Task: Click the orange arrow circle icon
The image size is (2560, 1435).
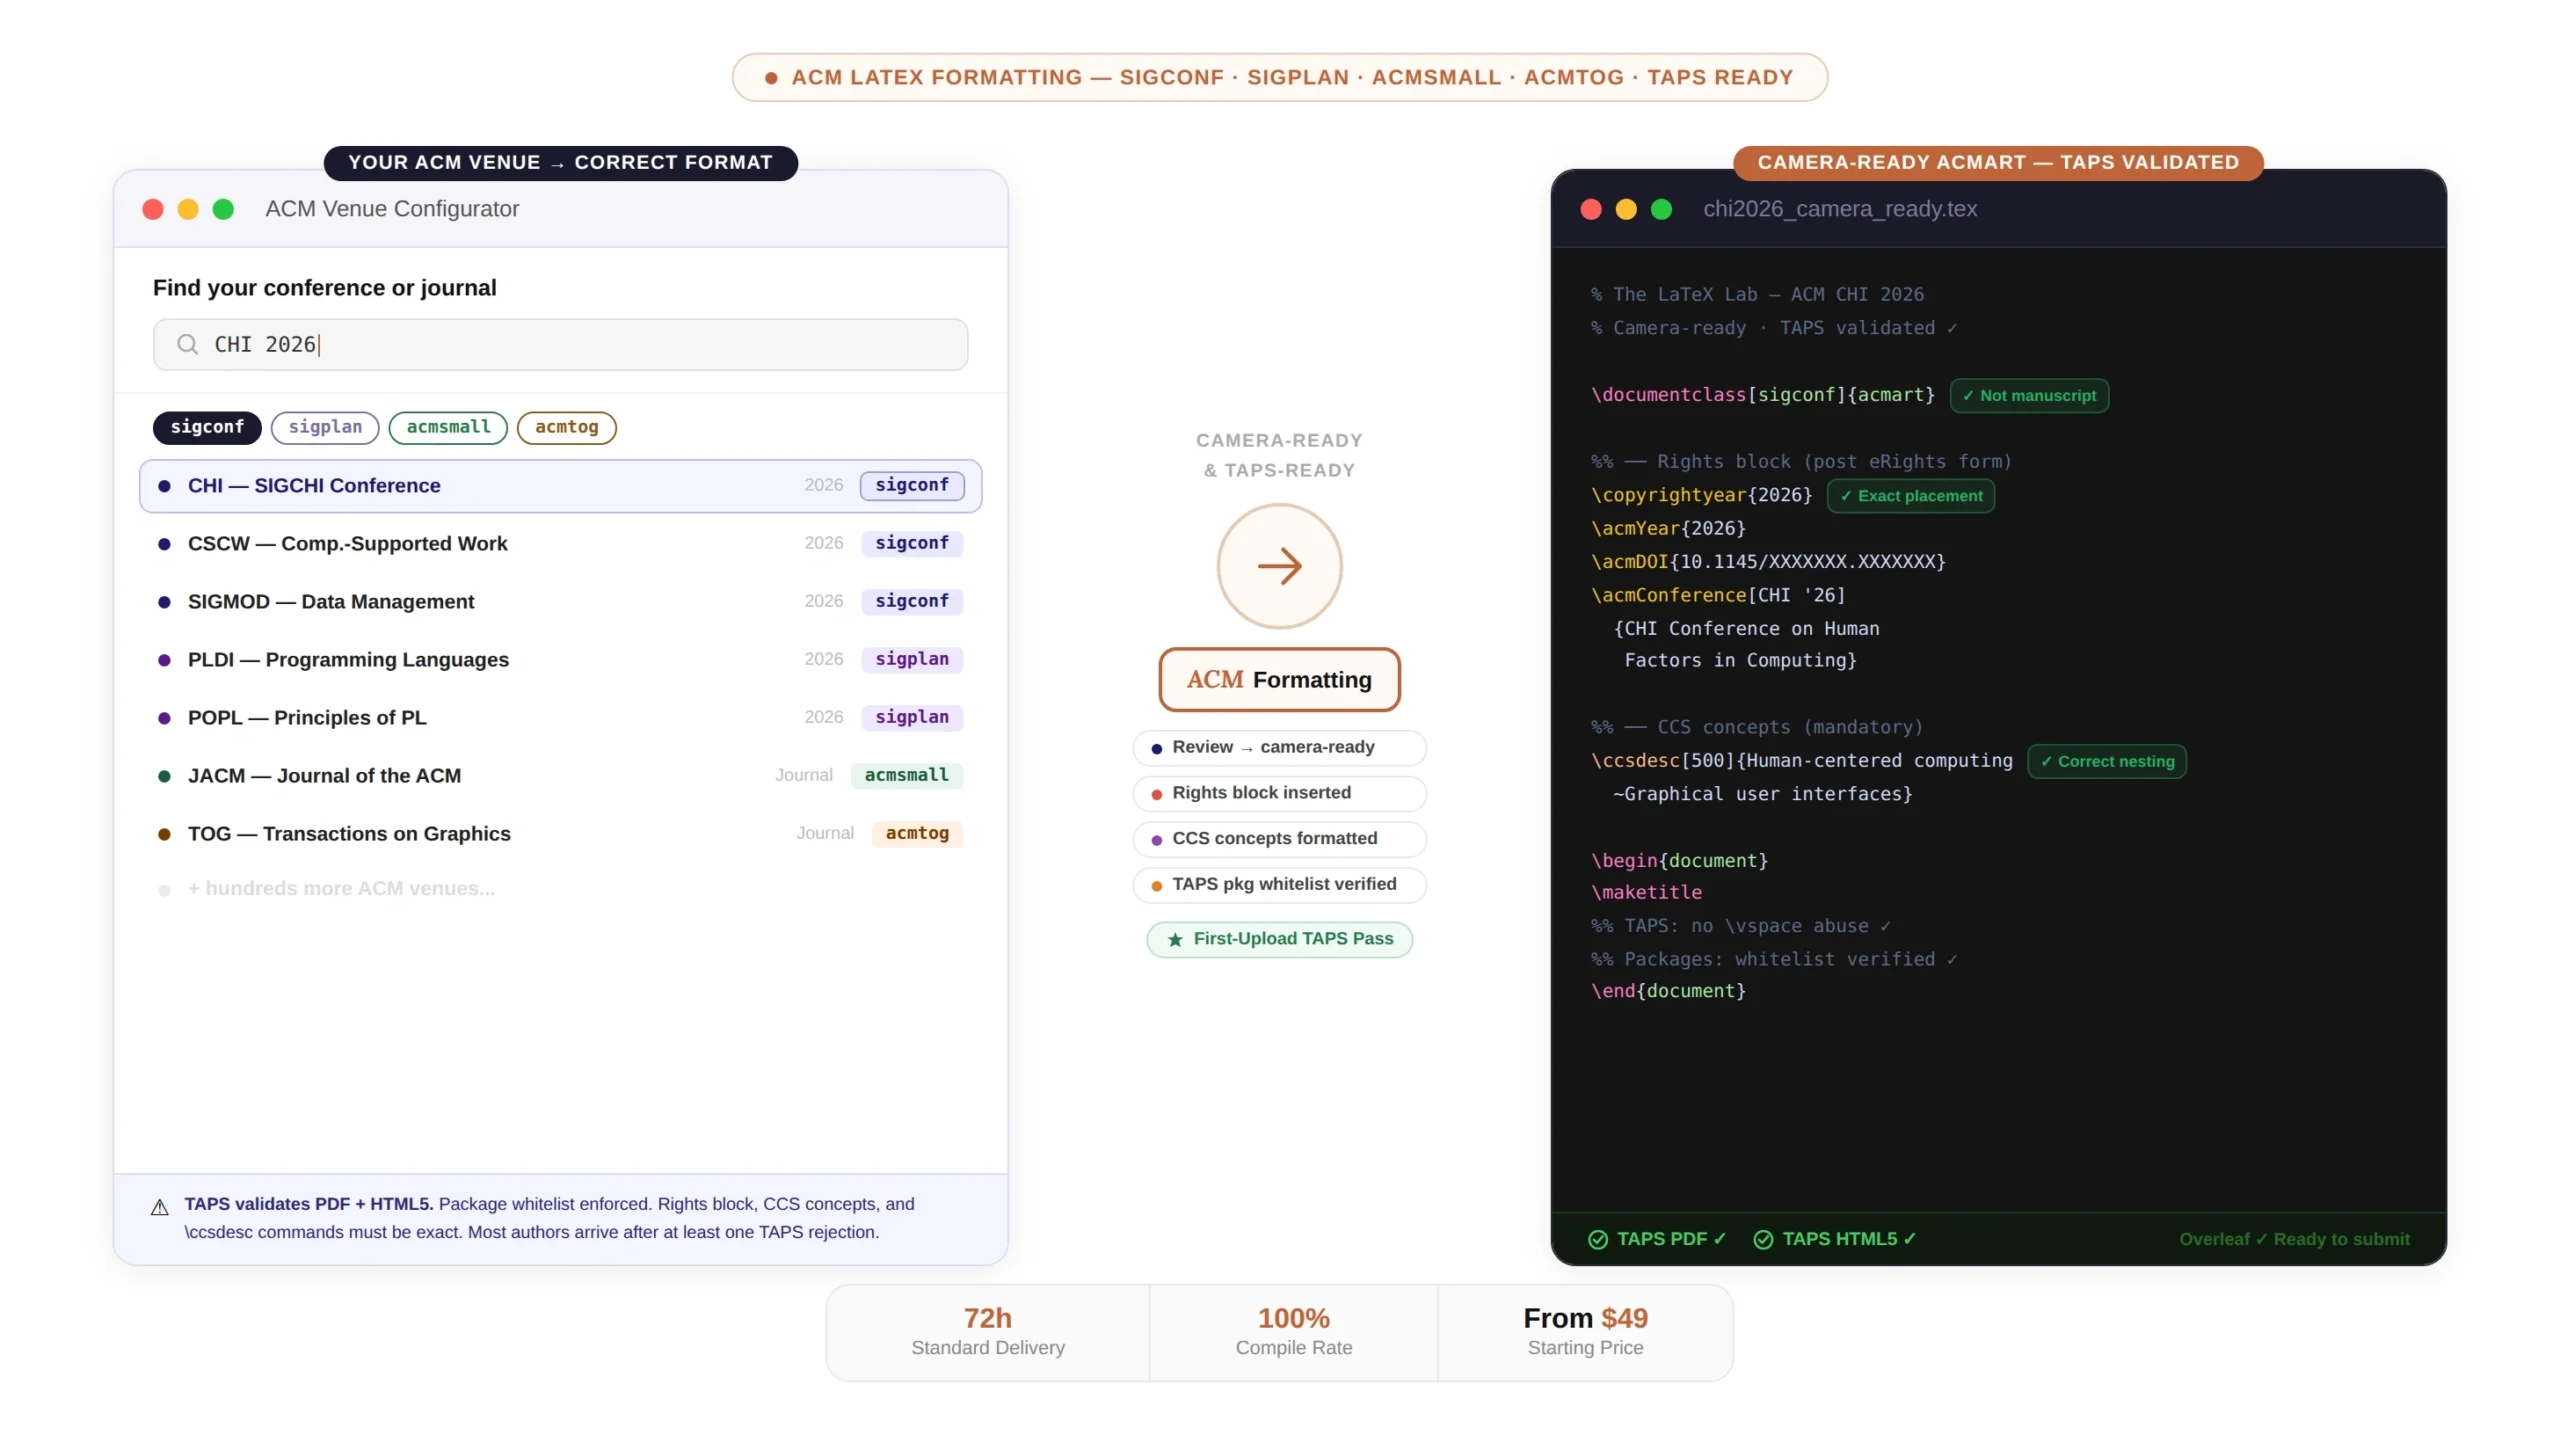Action: (1279, 566)
